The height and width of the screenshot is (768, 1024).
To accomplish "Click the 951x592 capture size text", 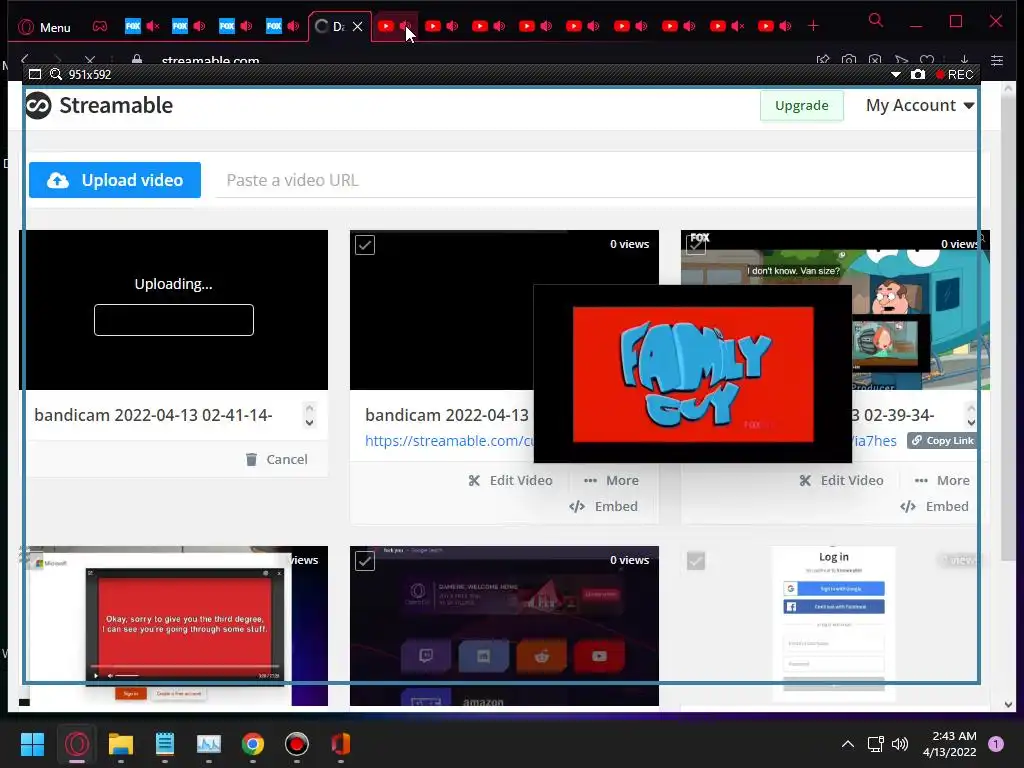I will coord(90,74).
